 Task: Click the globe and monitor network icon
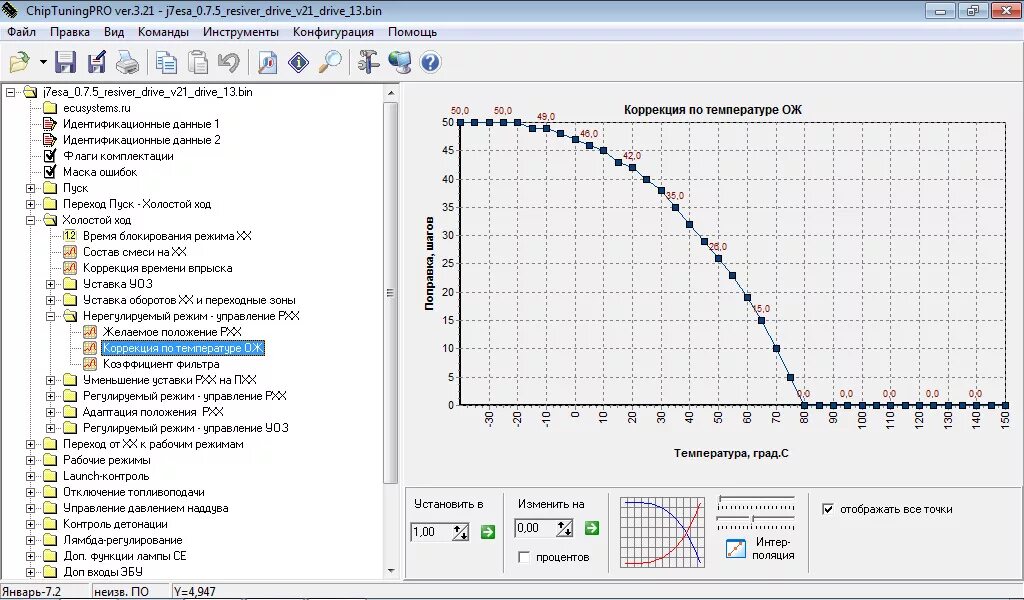tap(399, 63)
